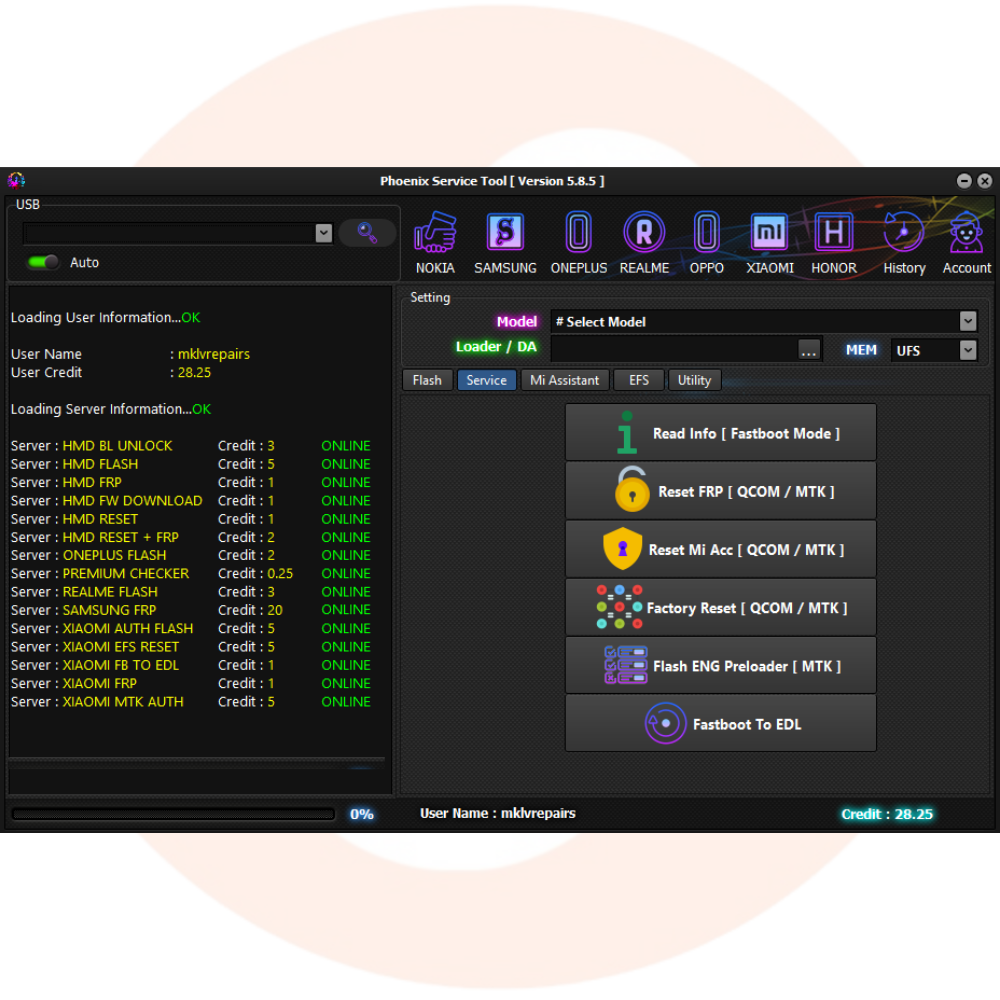Click the Model label
1000x1000 pixels.
(517, 321)
